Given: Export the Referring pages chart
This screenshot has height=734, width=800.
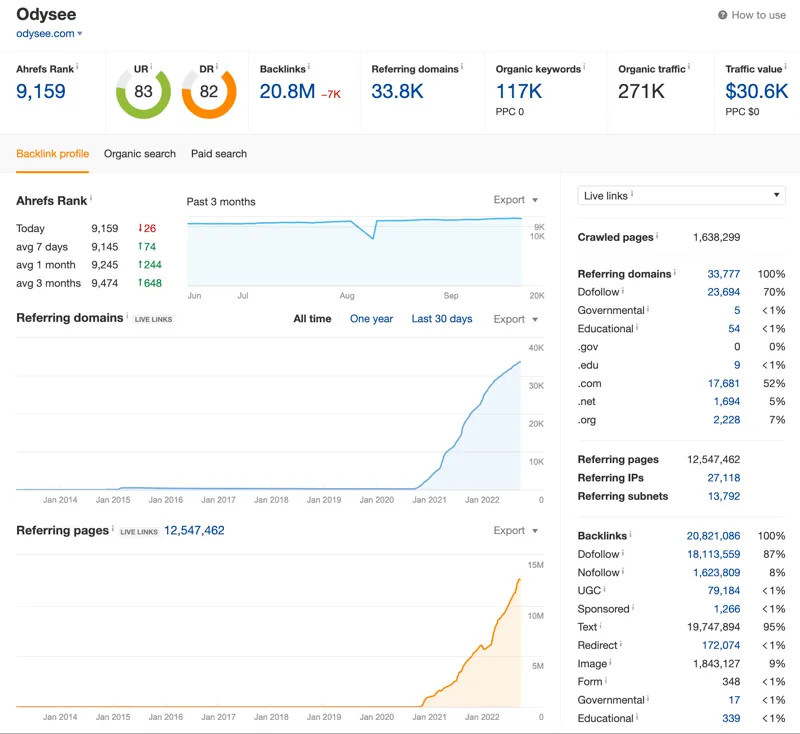Looking at the screenshot, I should (515, 530).
